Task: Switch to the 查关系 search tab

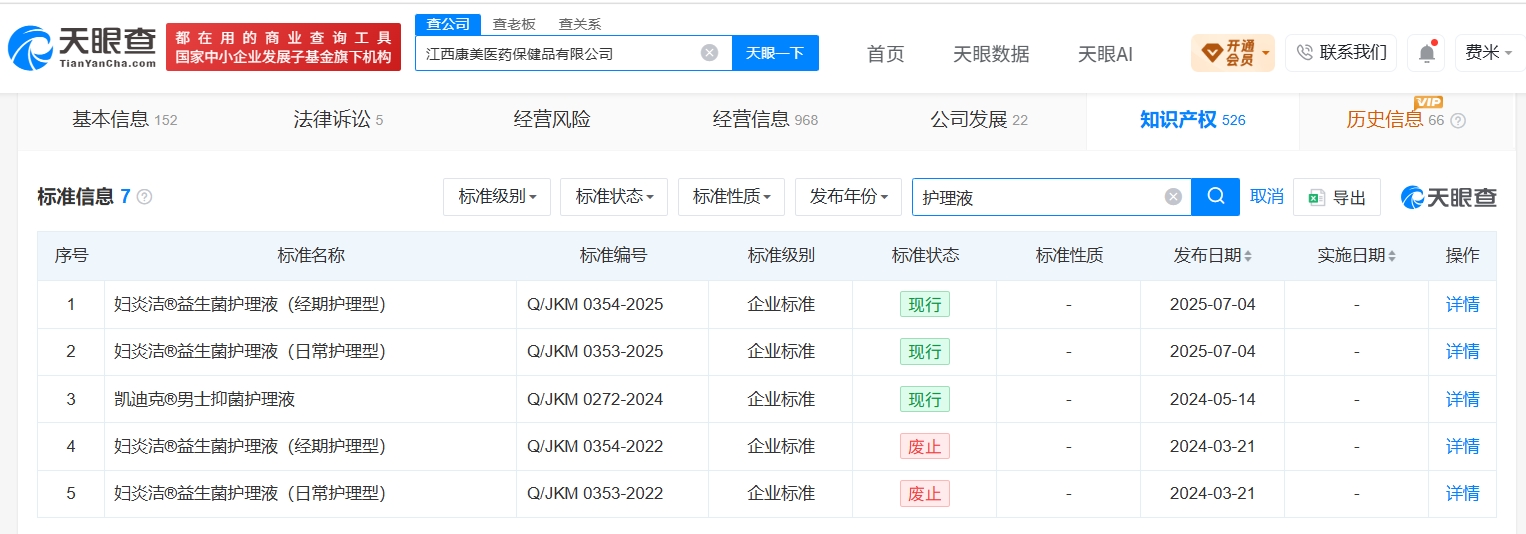Action: click(580, 24)
